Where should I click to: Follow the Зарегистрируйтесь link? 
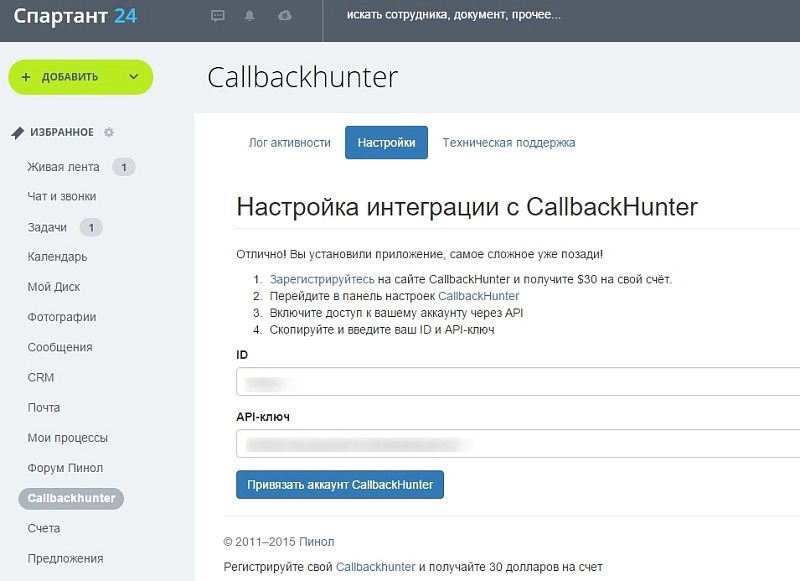point(321,279)
